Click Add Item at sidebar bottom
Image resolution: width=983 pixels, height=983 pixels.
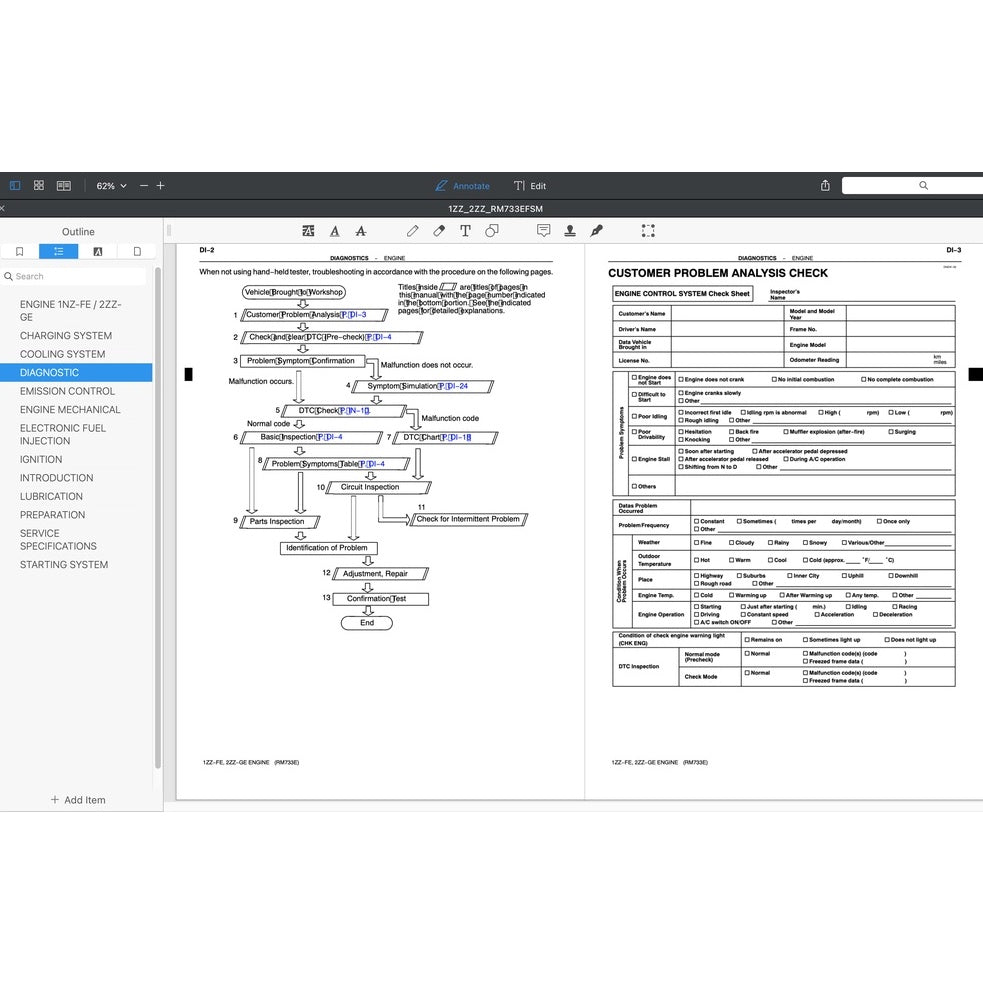pos(78,800)
